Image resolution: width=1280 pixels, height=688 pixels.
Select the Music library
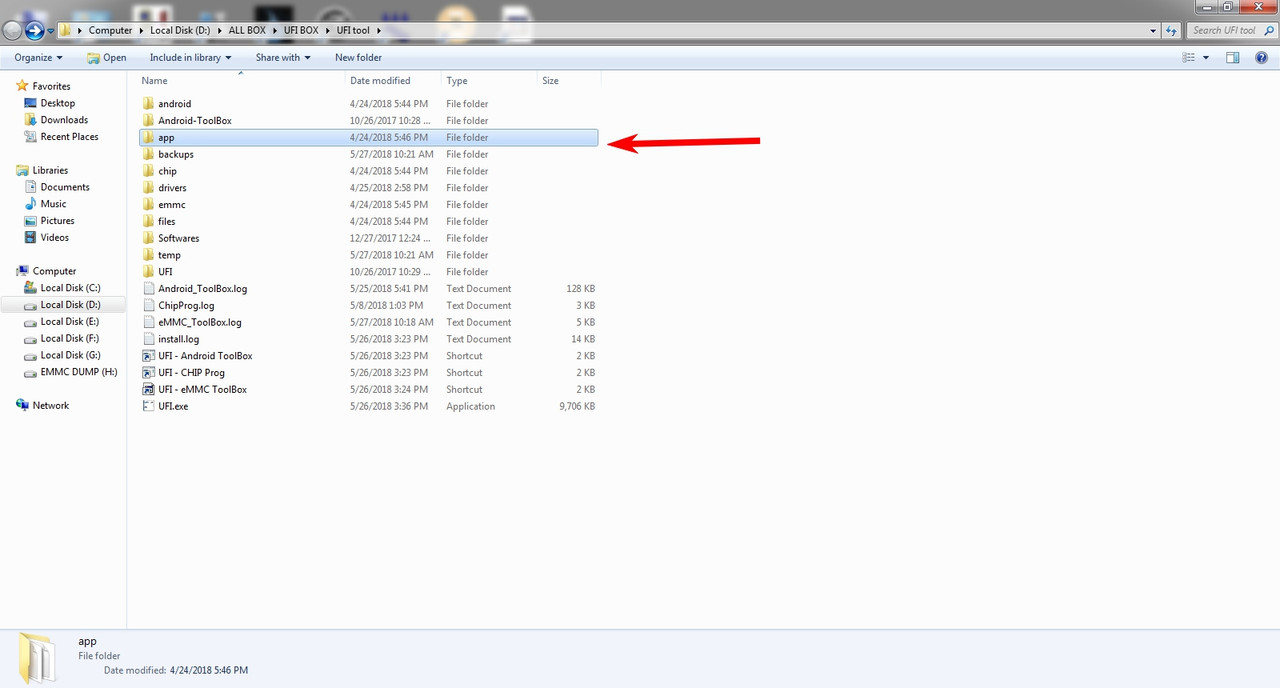coord(53,204)
